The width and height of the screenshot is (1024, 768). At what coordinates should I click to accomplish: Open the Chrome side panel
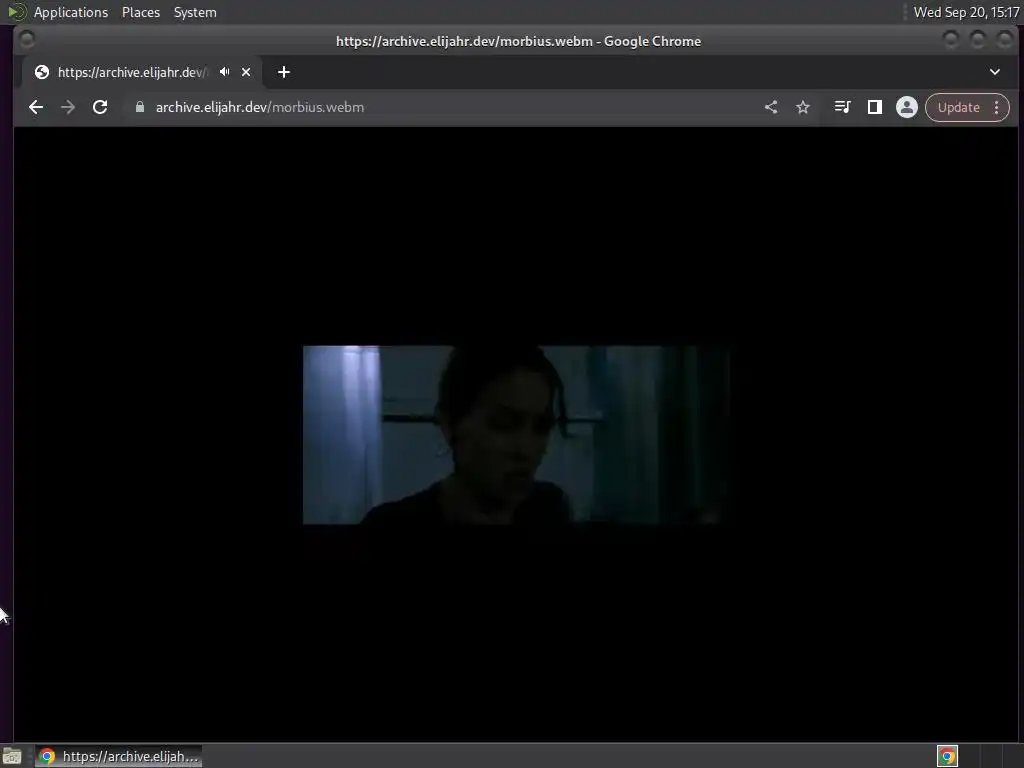[874, 107]
